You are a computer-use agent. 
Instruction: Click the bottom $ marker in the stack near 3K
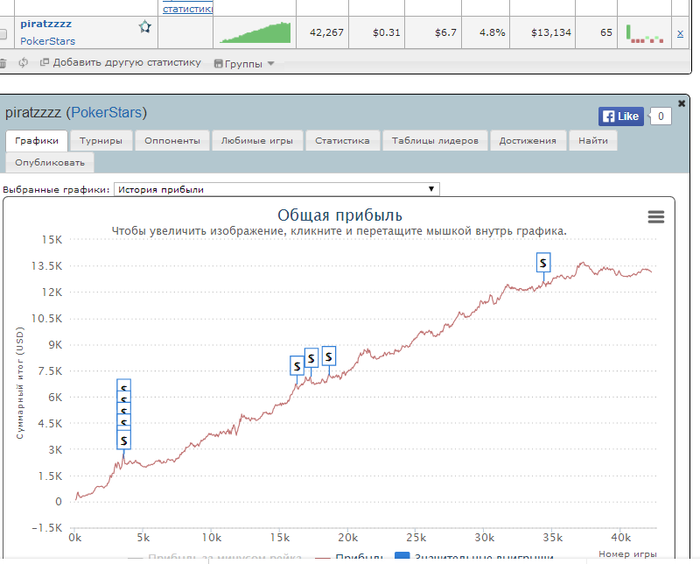click(x=124, y=440)
